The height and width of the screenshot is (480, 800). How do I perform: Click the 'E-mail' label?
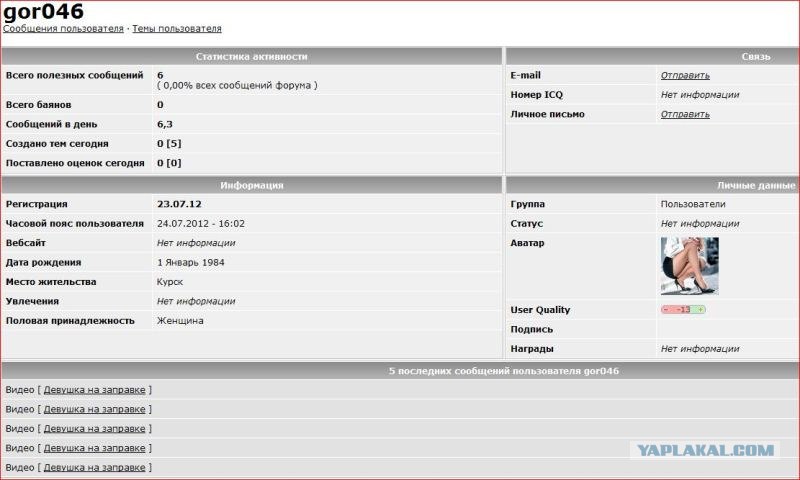[526, 75]
